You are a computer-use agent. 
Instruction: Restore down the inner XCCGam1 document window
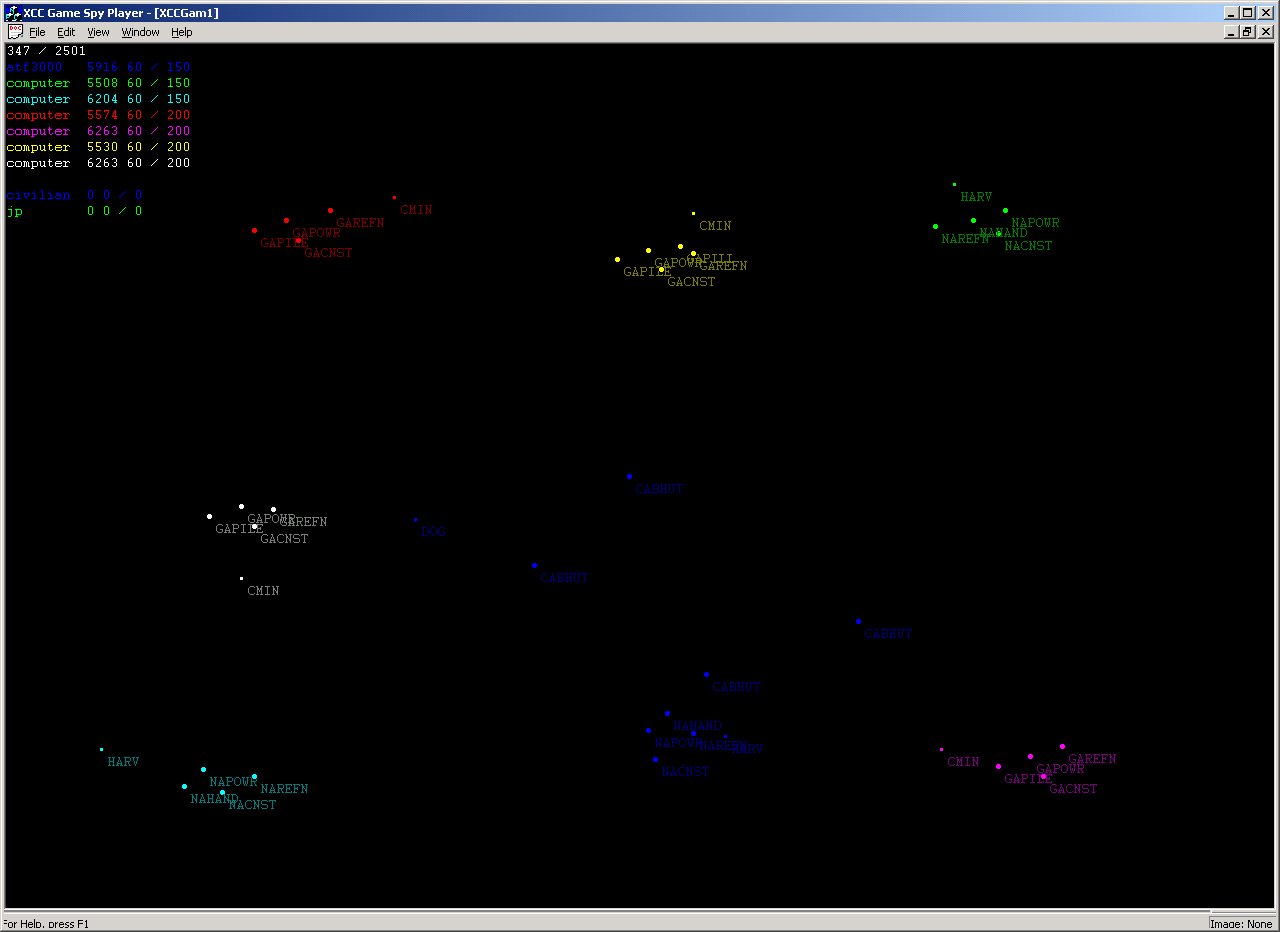[x=1247, y=32]
